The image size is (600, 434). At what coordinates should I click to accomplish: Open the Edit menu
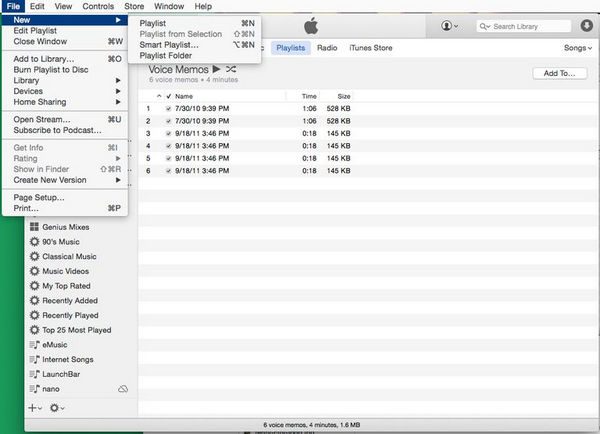[37, 6]
